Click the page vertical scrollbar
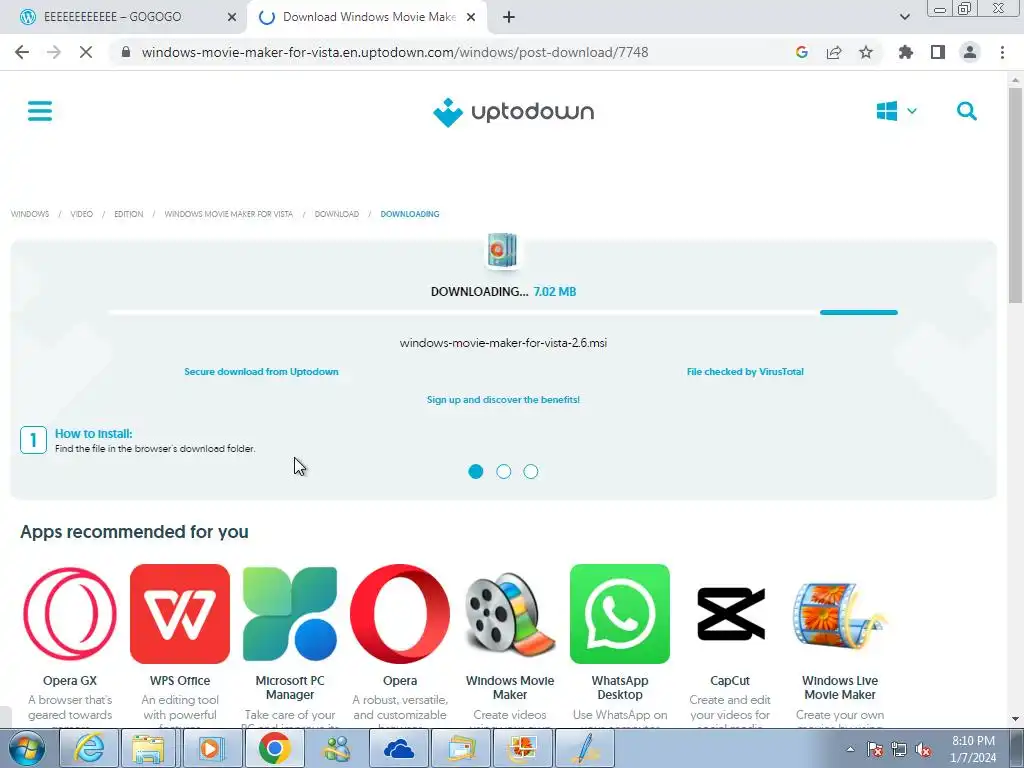The width and height of the screenshot is (1024, 768). [x=1015, y=196]
